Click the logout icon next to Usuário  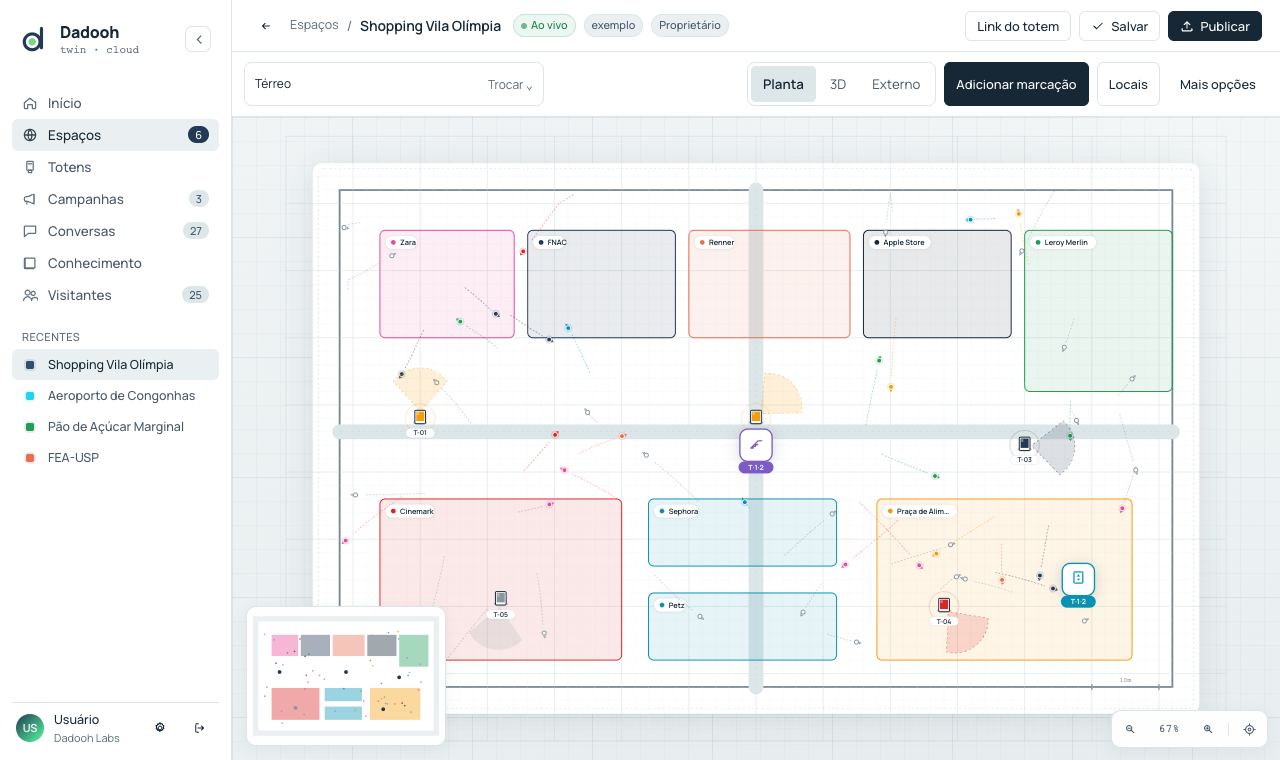coord(199,727)
